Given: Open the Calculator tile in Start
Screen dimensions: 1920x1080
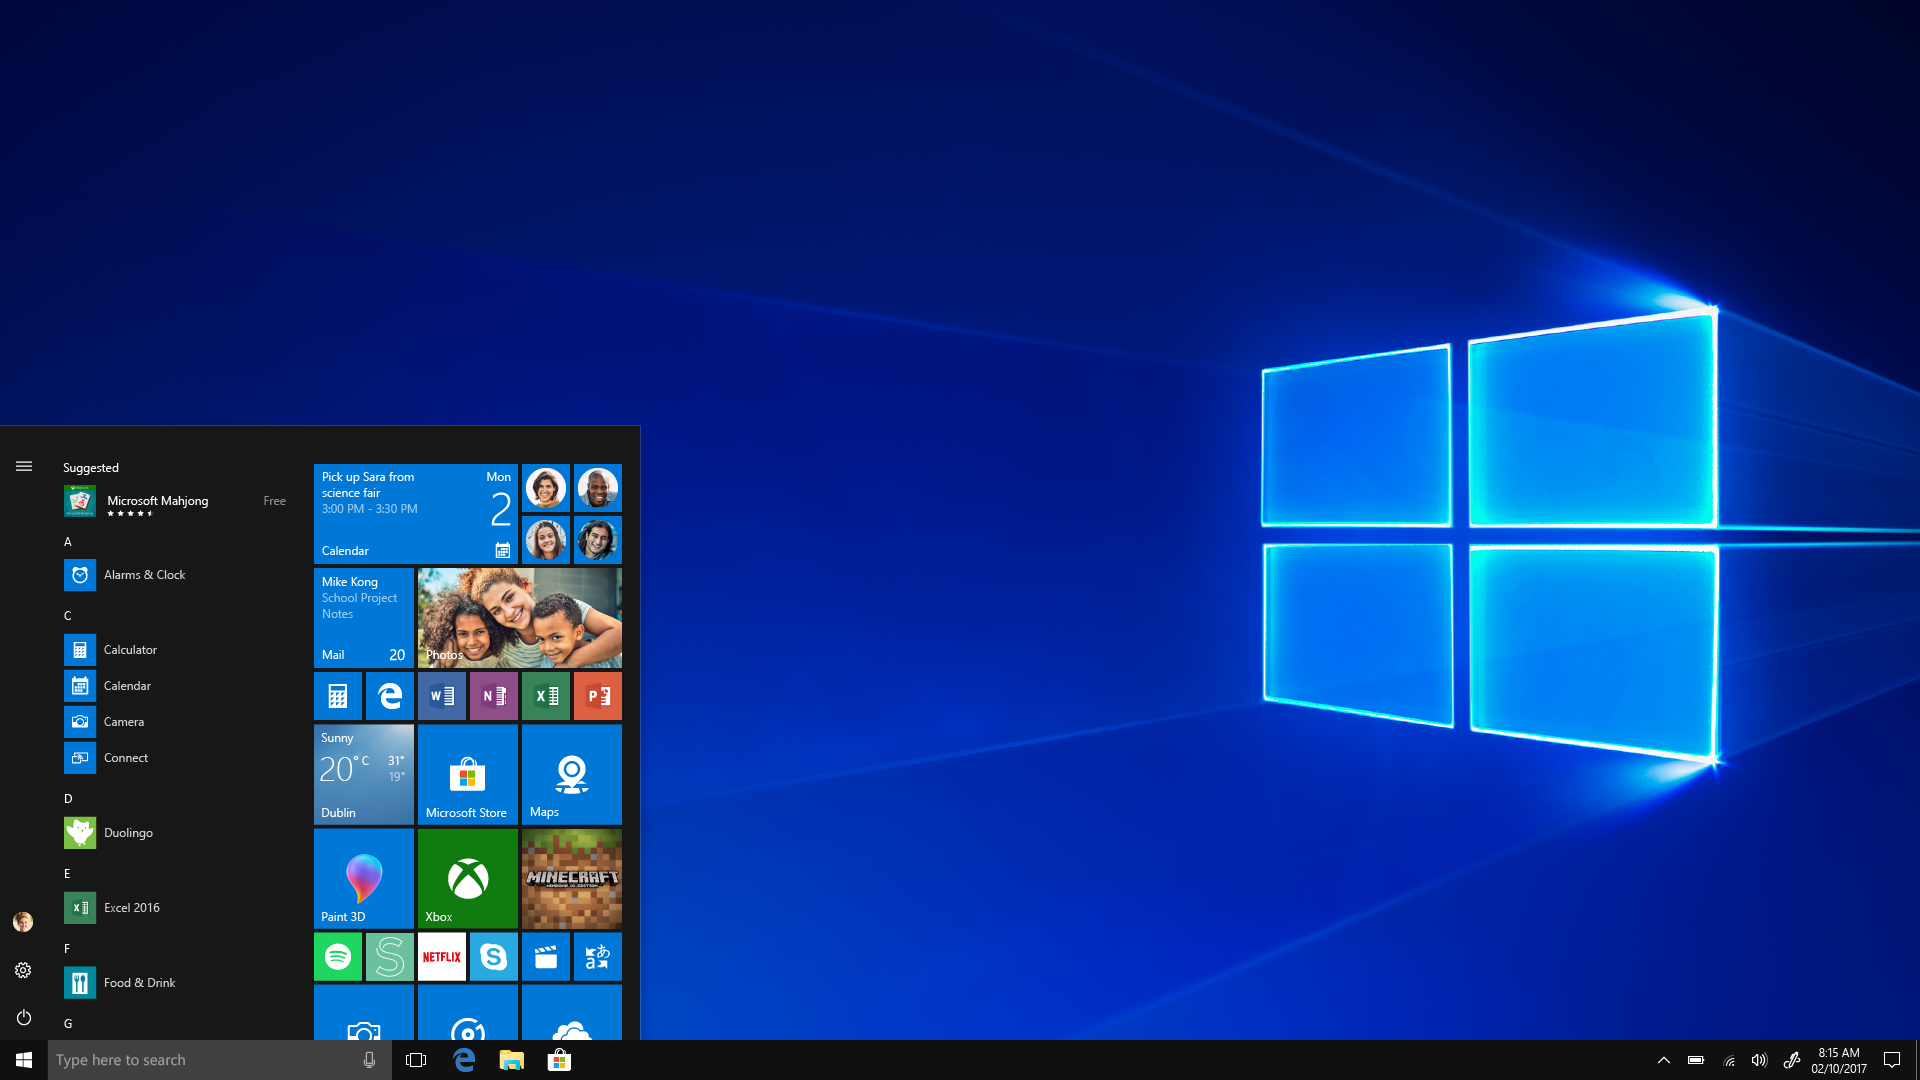Looking at the screenshot, I should coord(338,696).
